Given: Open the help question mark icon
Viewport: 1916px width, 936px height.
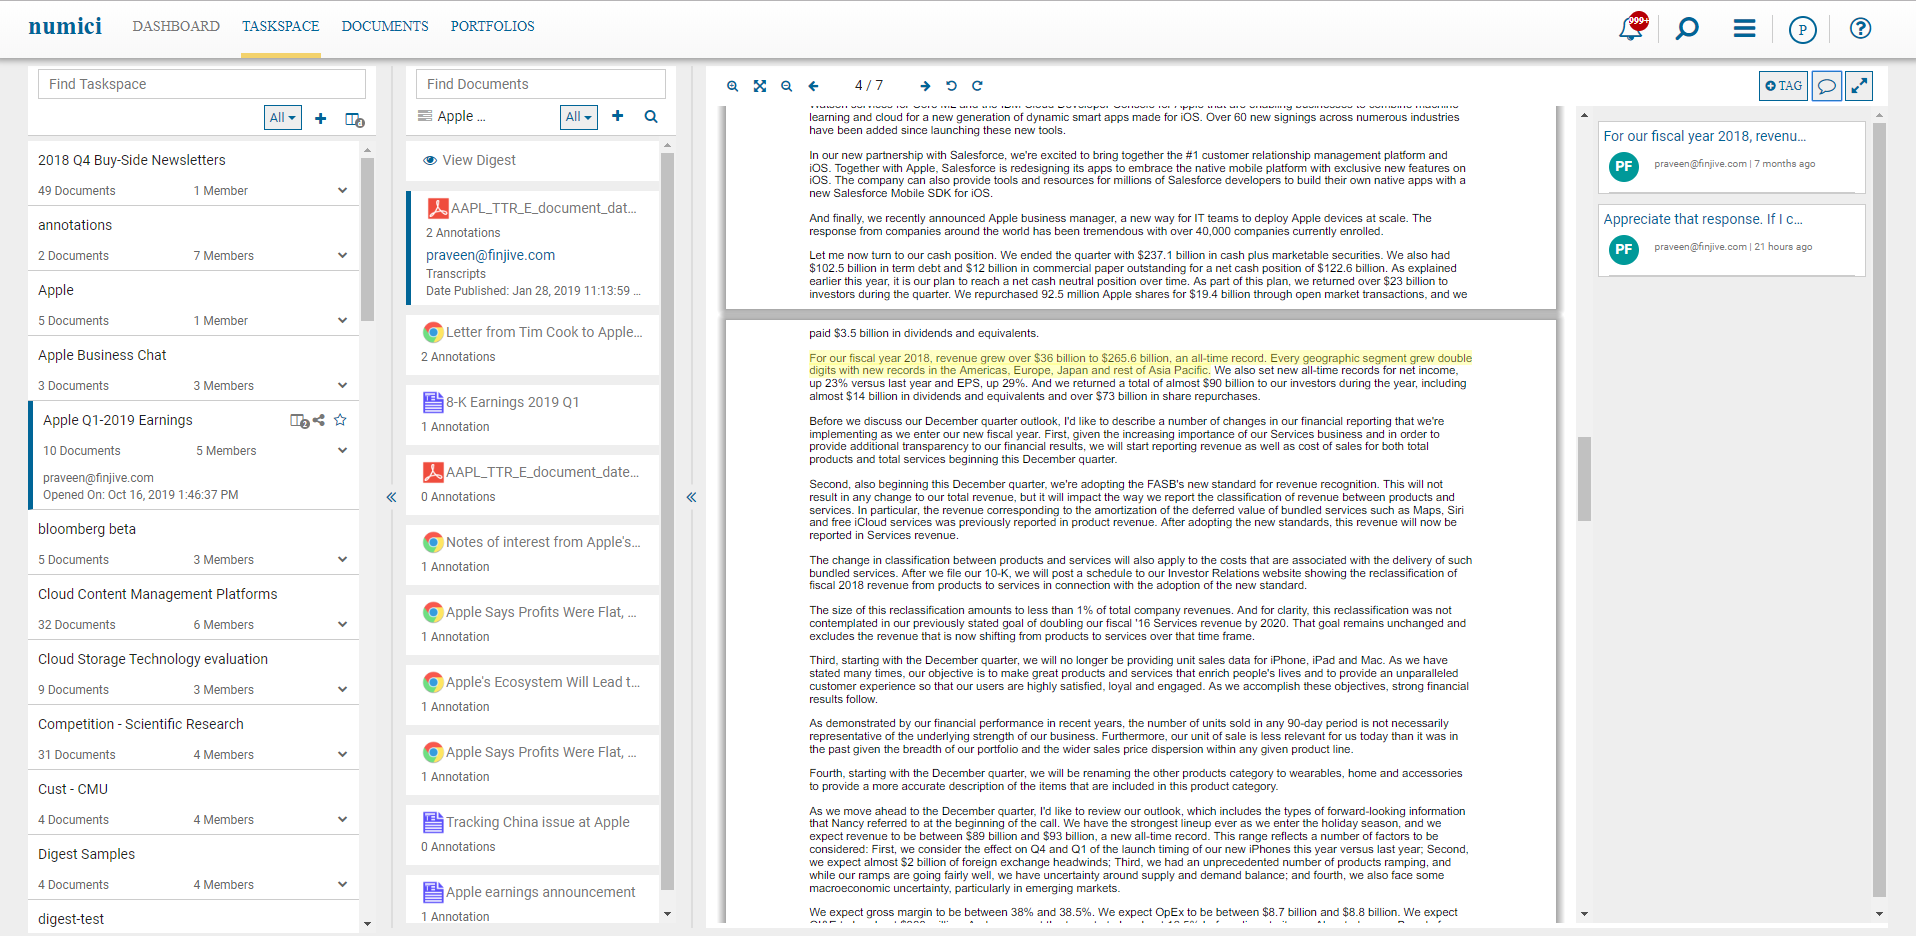Looking at the screenshot, I should point(1860,28).
